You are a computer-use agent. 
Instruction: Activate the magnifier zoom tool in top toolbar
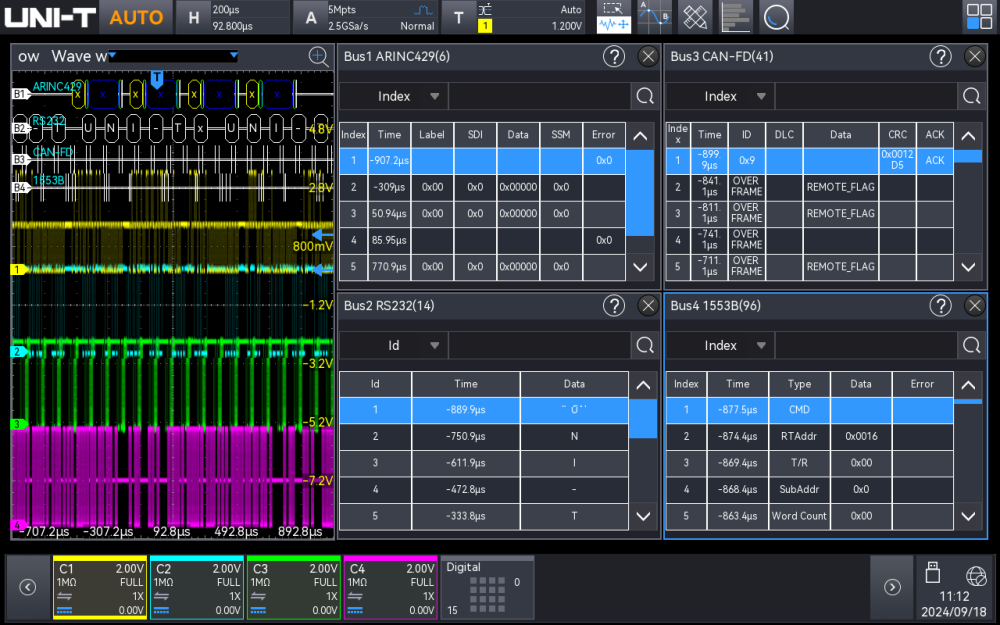[x=775, y=17]
